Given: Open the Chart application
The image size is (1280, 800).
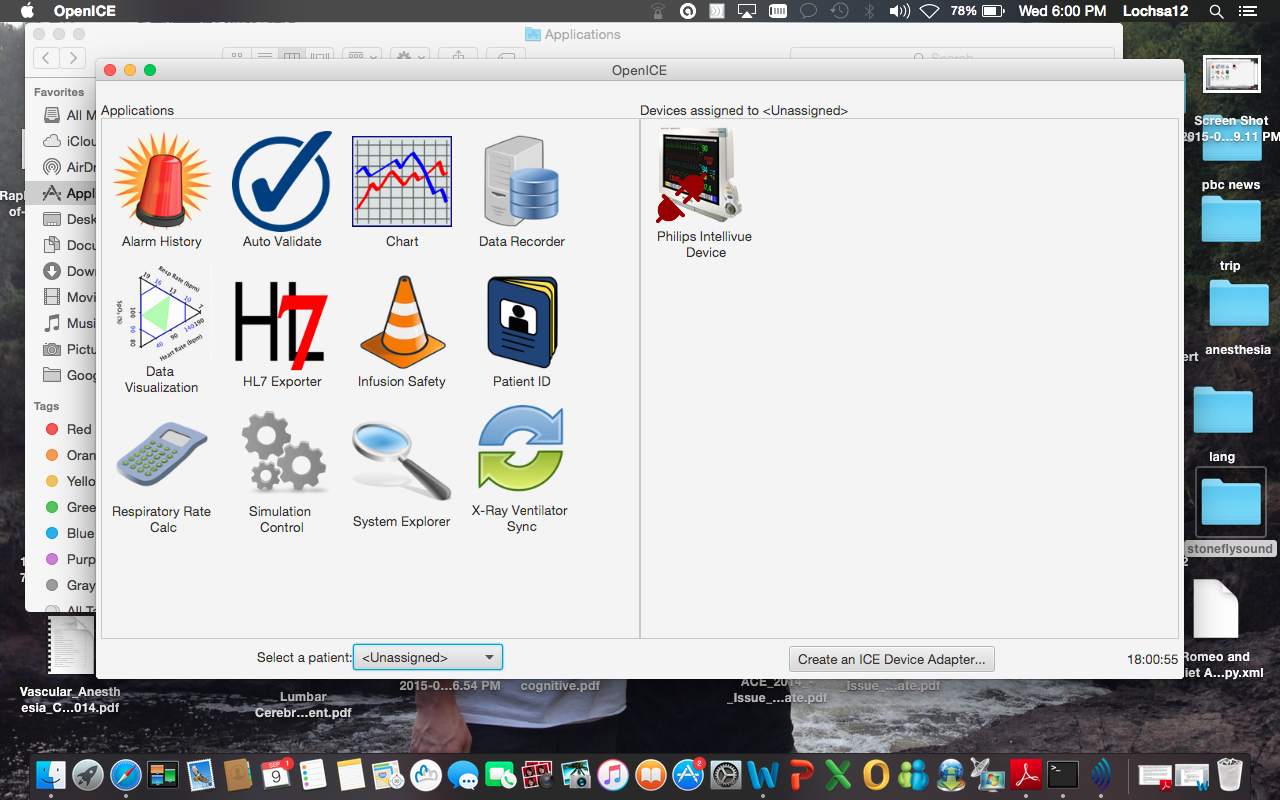Looking at the screenshot, I should [402, 191].
